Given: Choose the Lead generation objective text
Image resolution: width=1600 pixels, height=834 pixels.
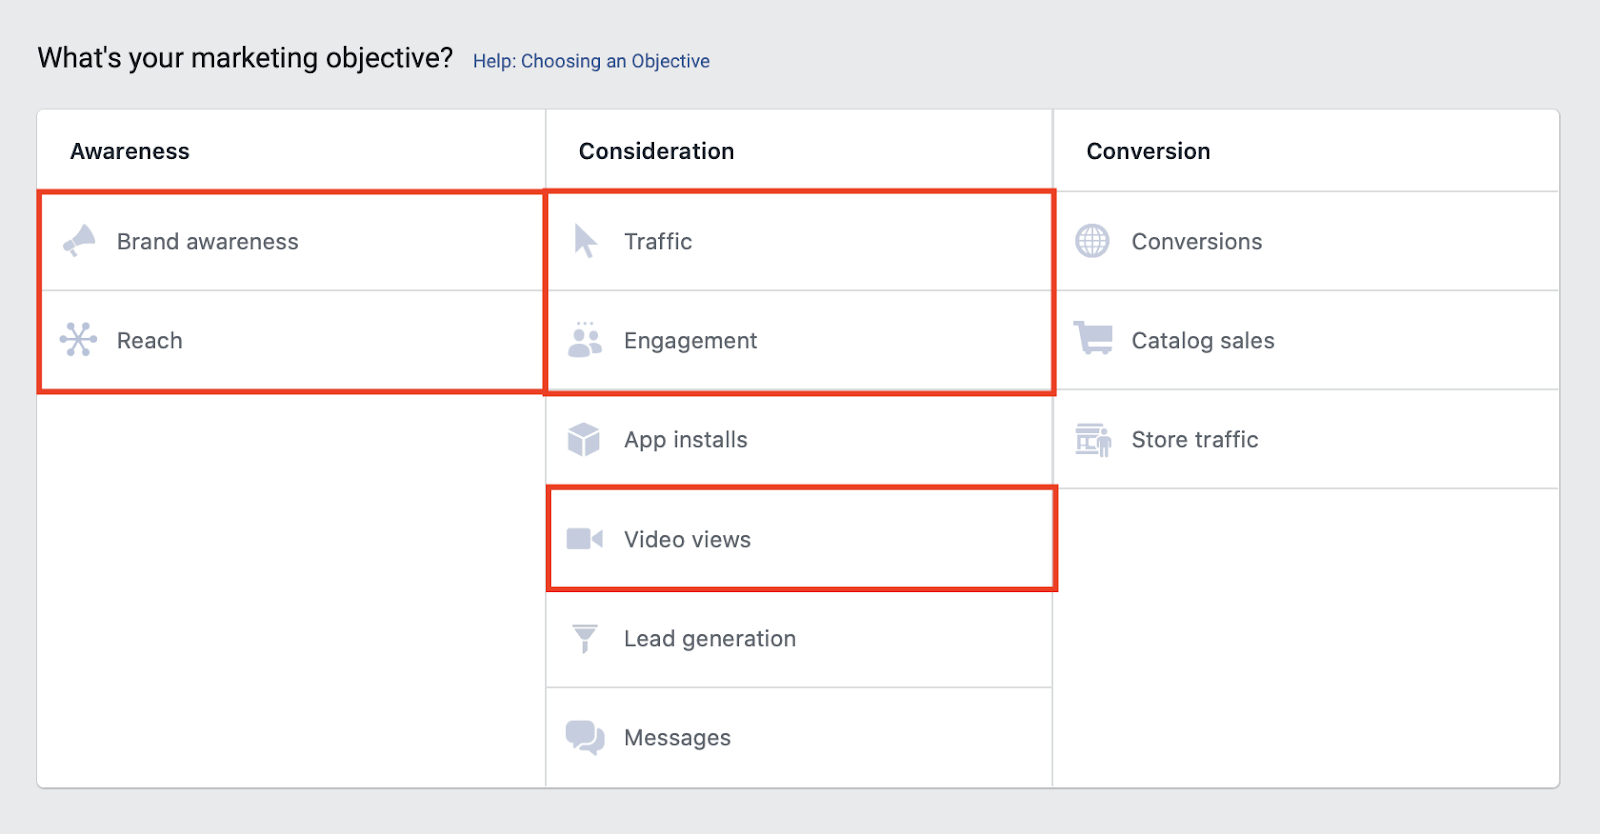Looking at the screenshot, I should (709, 639).
